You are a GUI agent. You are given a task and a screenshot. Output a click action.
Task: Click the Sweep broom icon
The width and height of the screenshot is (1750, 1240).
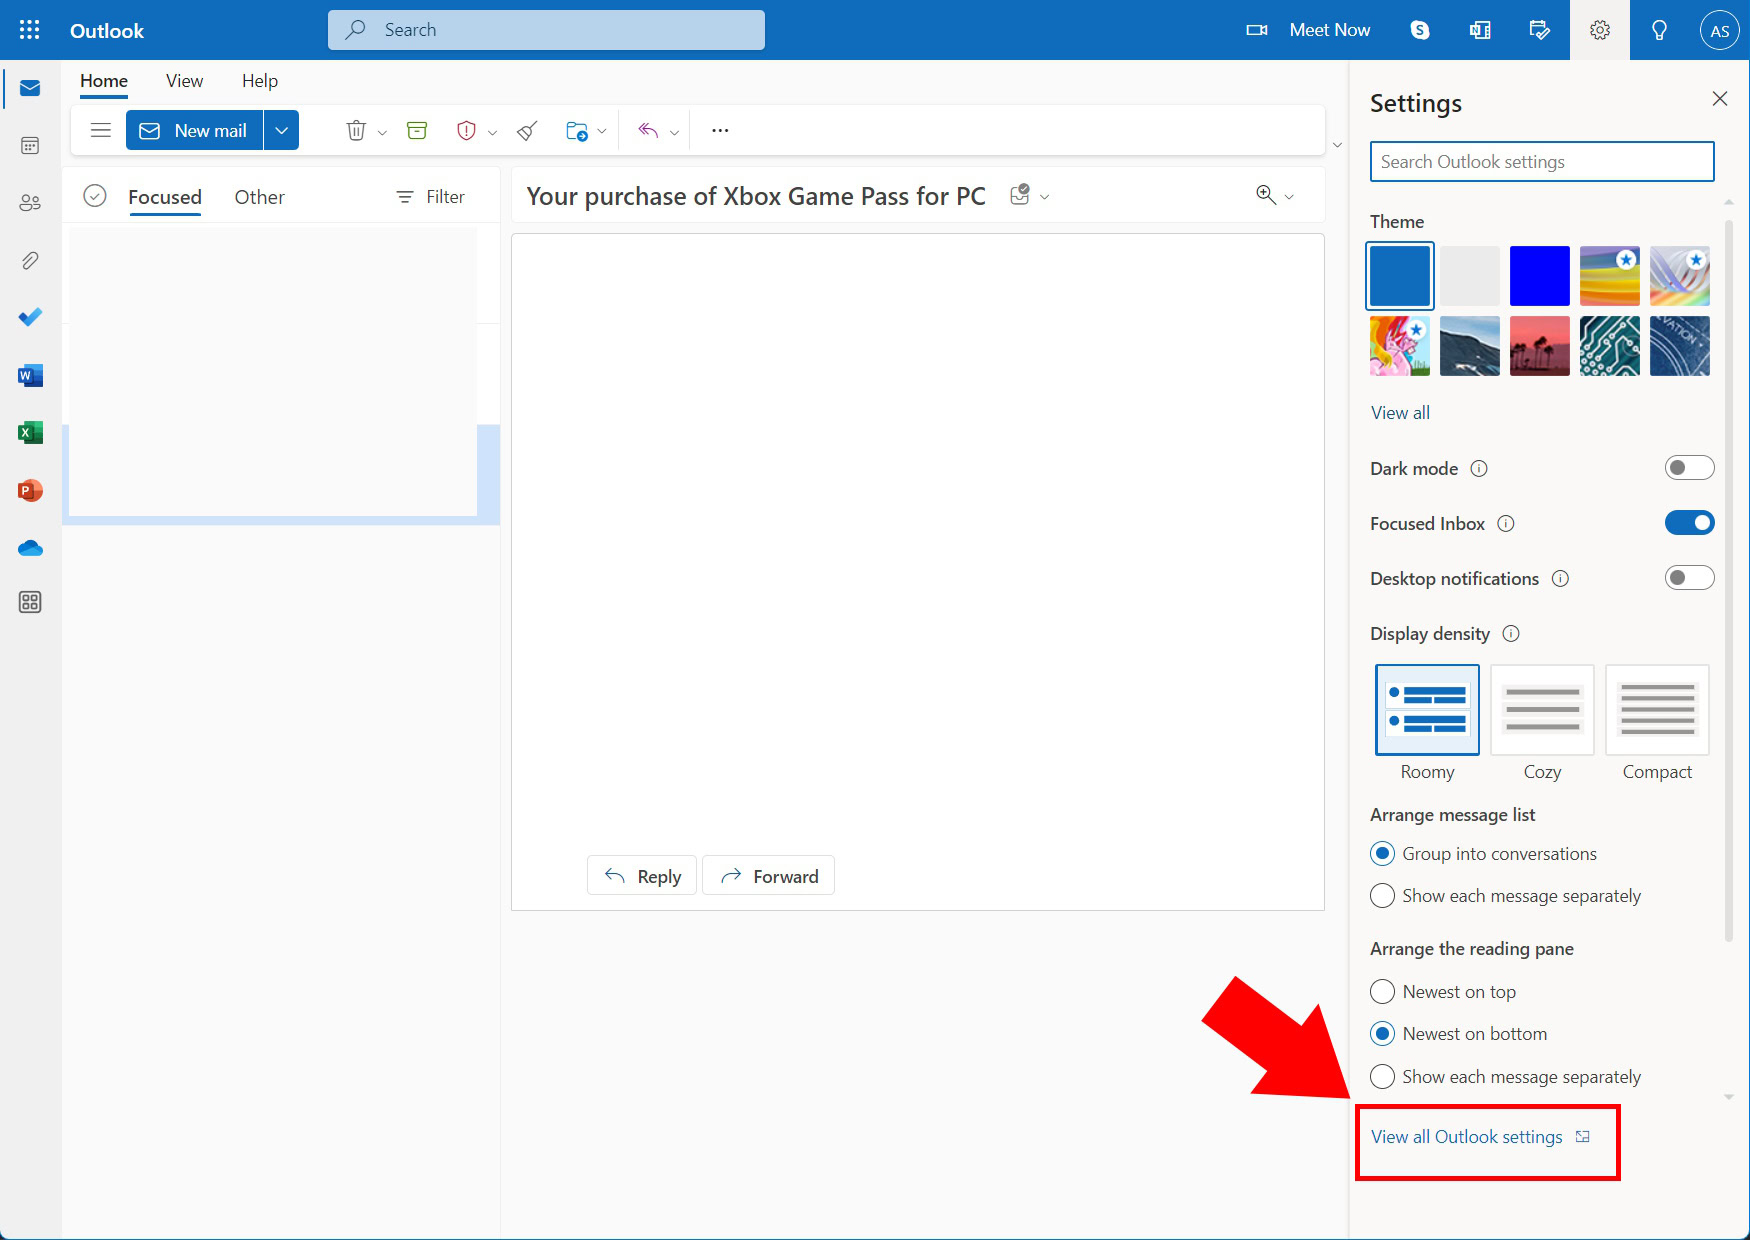(x=527, y=131)
